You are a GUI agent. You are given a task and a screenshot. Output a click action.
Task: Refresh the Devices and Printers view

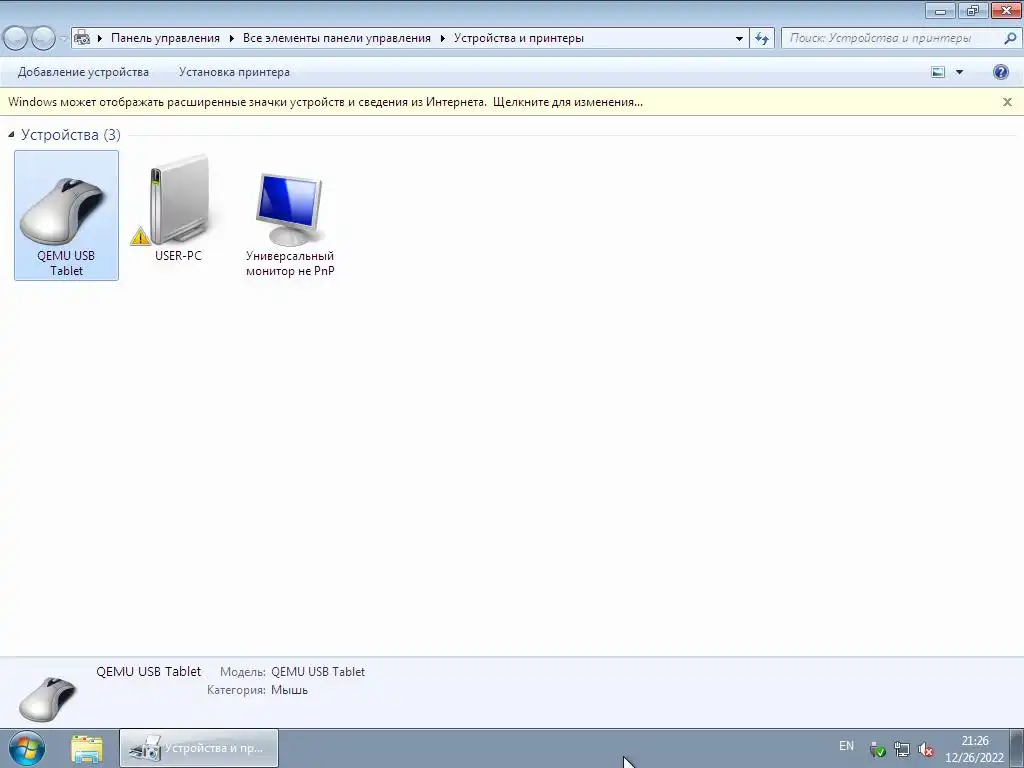(761, 39)
